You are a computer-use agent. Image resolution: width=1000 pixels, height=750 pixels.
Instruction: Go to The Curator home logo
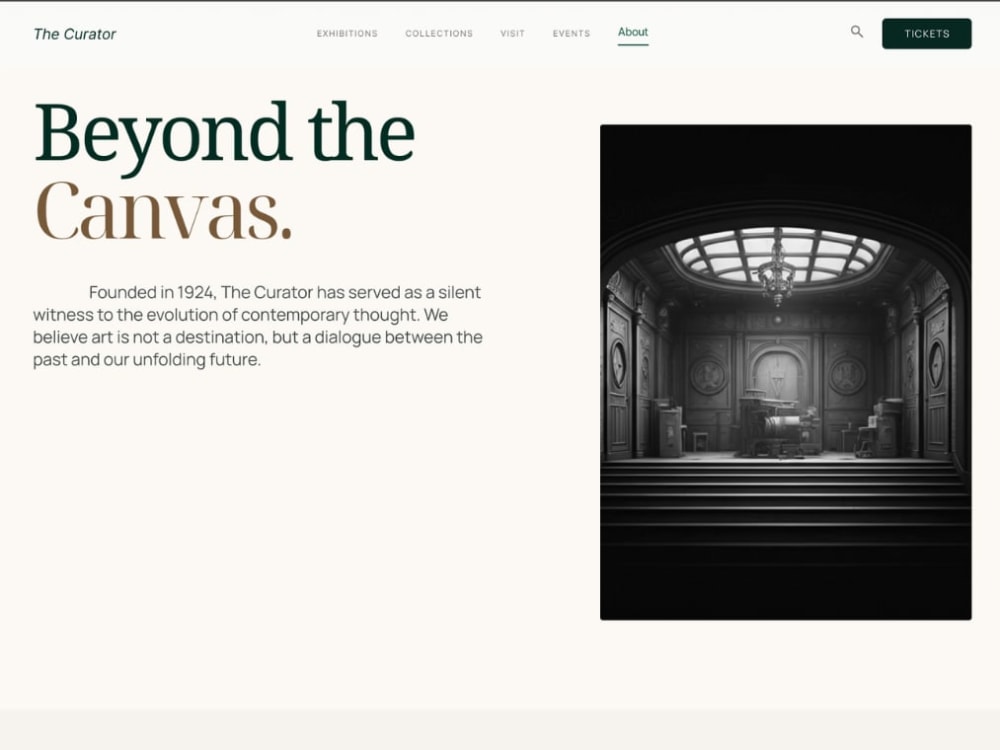[75, 34]
